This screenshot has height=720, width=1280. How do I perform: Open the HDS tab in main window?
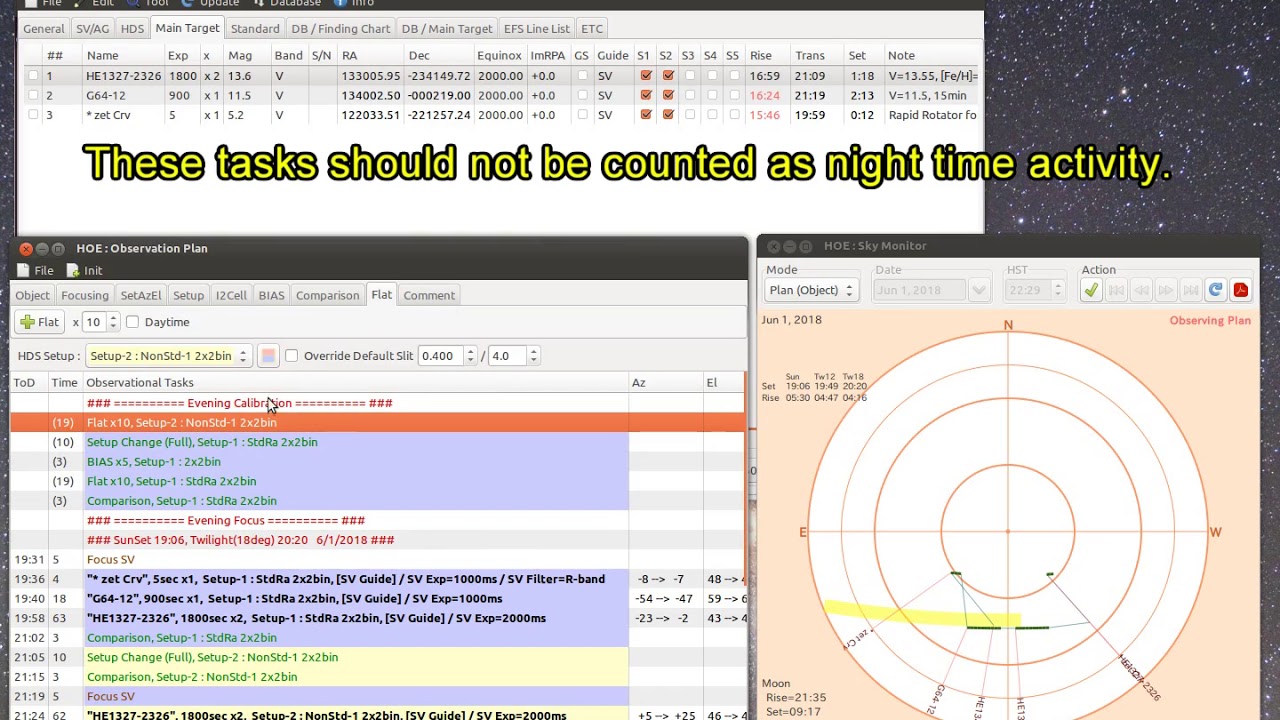(x=132, y=29)
